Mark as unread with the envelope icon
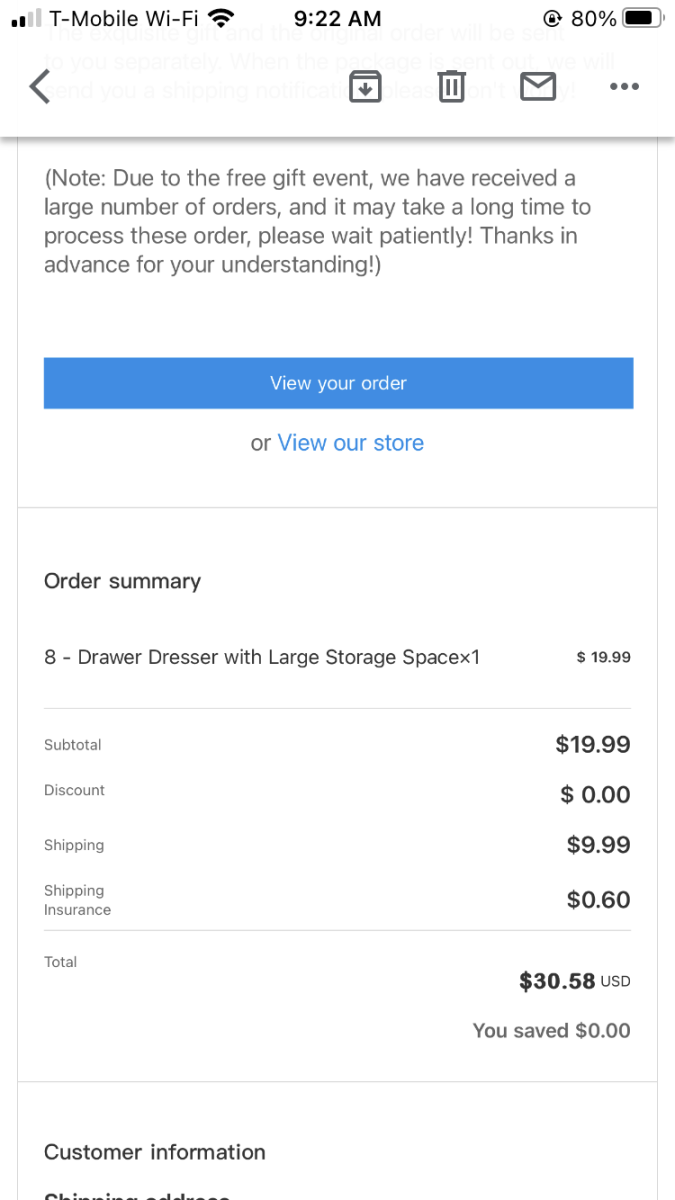The image size is (675, 1200). pos(538,87)
